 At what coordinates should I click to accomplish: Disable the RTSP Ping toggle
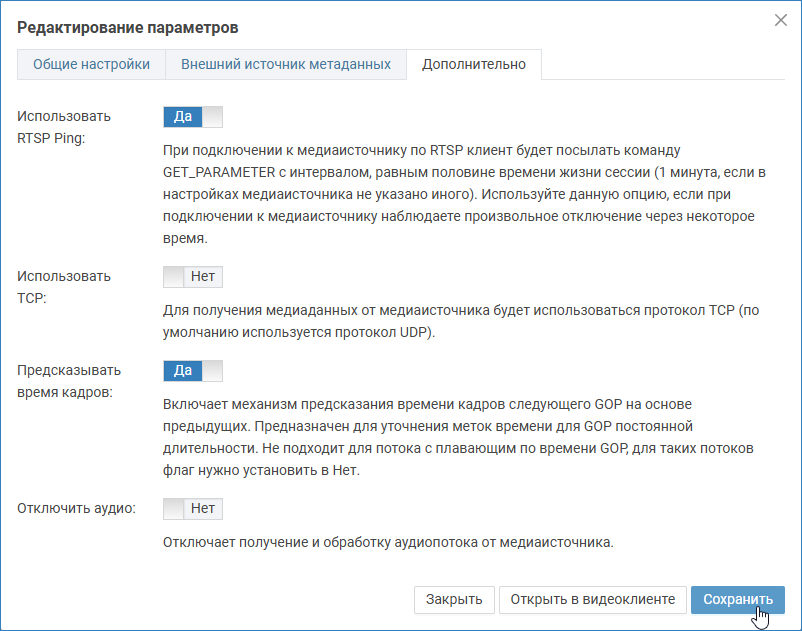193,117
